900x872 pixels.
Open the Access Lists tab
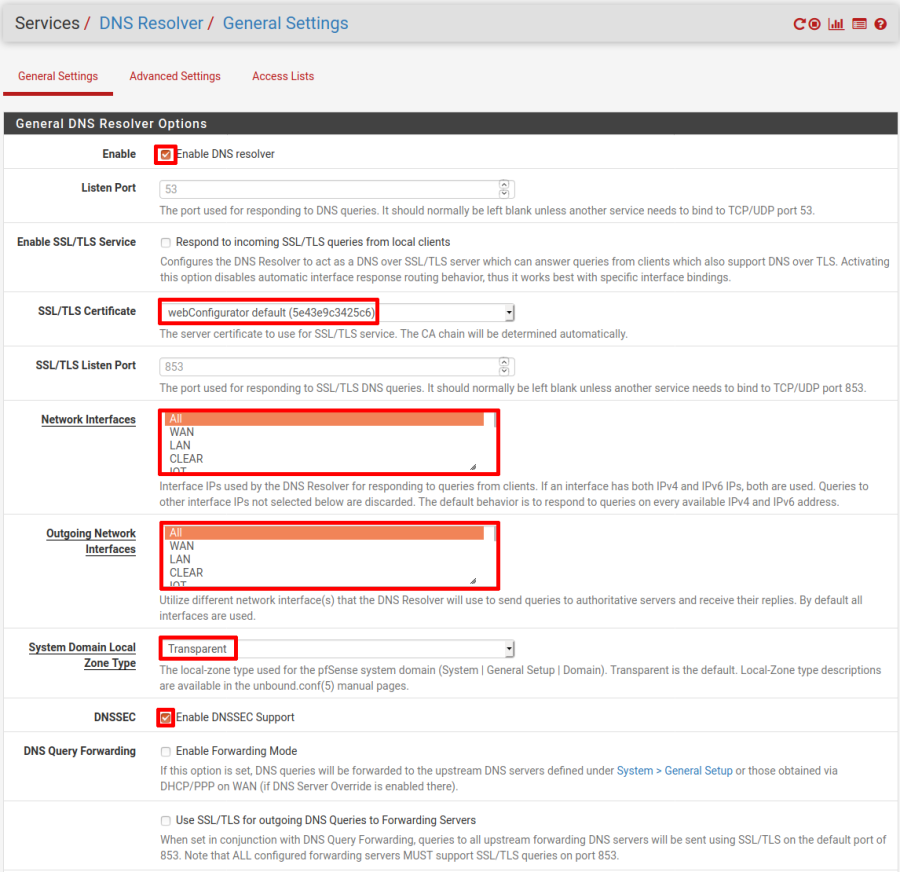coord(283,76)
